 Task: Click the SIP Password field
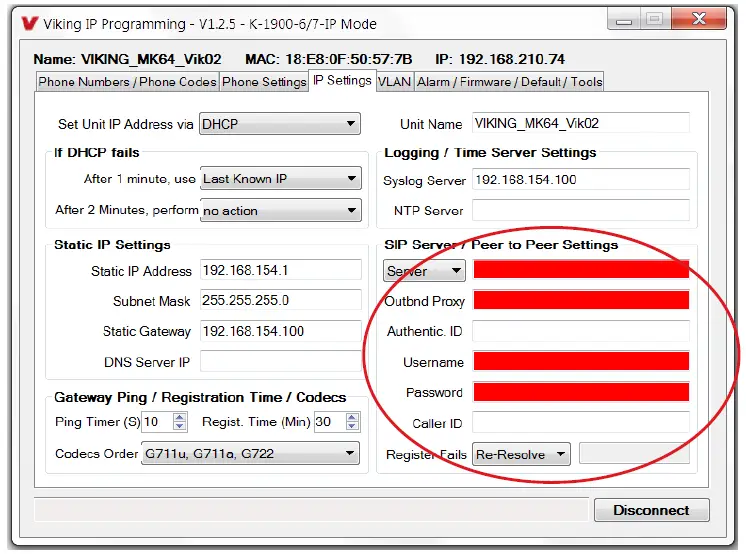tap(581, 392)
